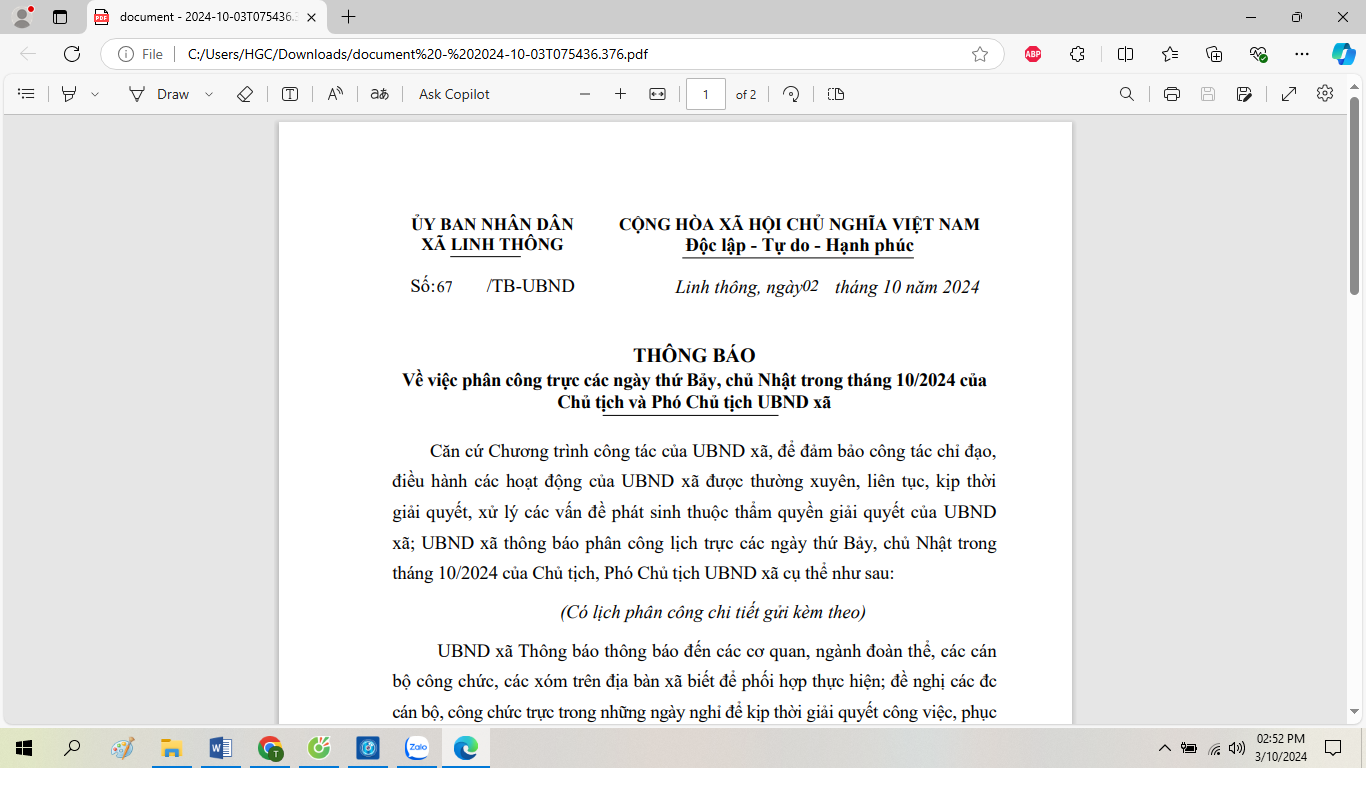Open Zalo from taskbar
Image resolution: width=1366 pixels, height=786 pixels.
(417, 748)
